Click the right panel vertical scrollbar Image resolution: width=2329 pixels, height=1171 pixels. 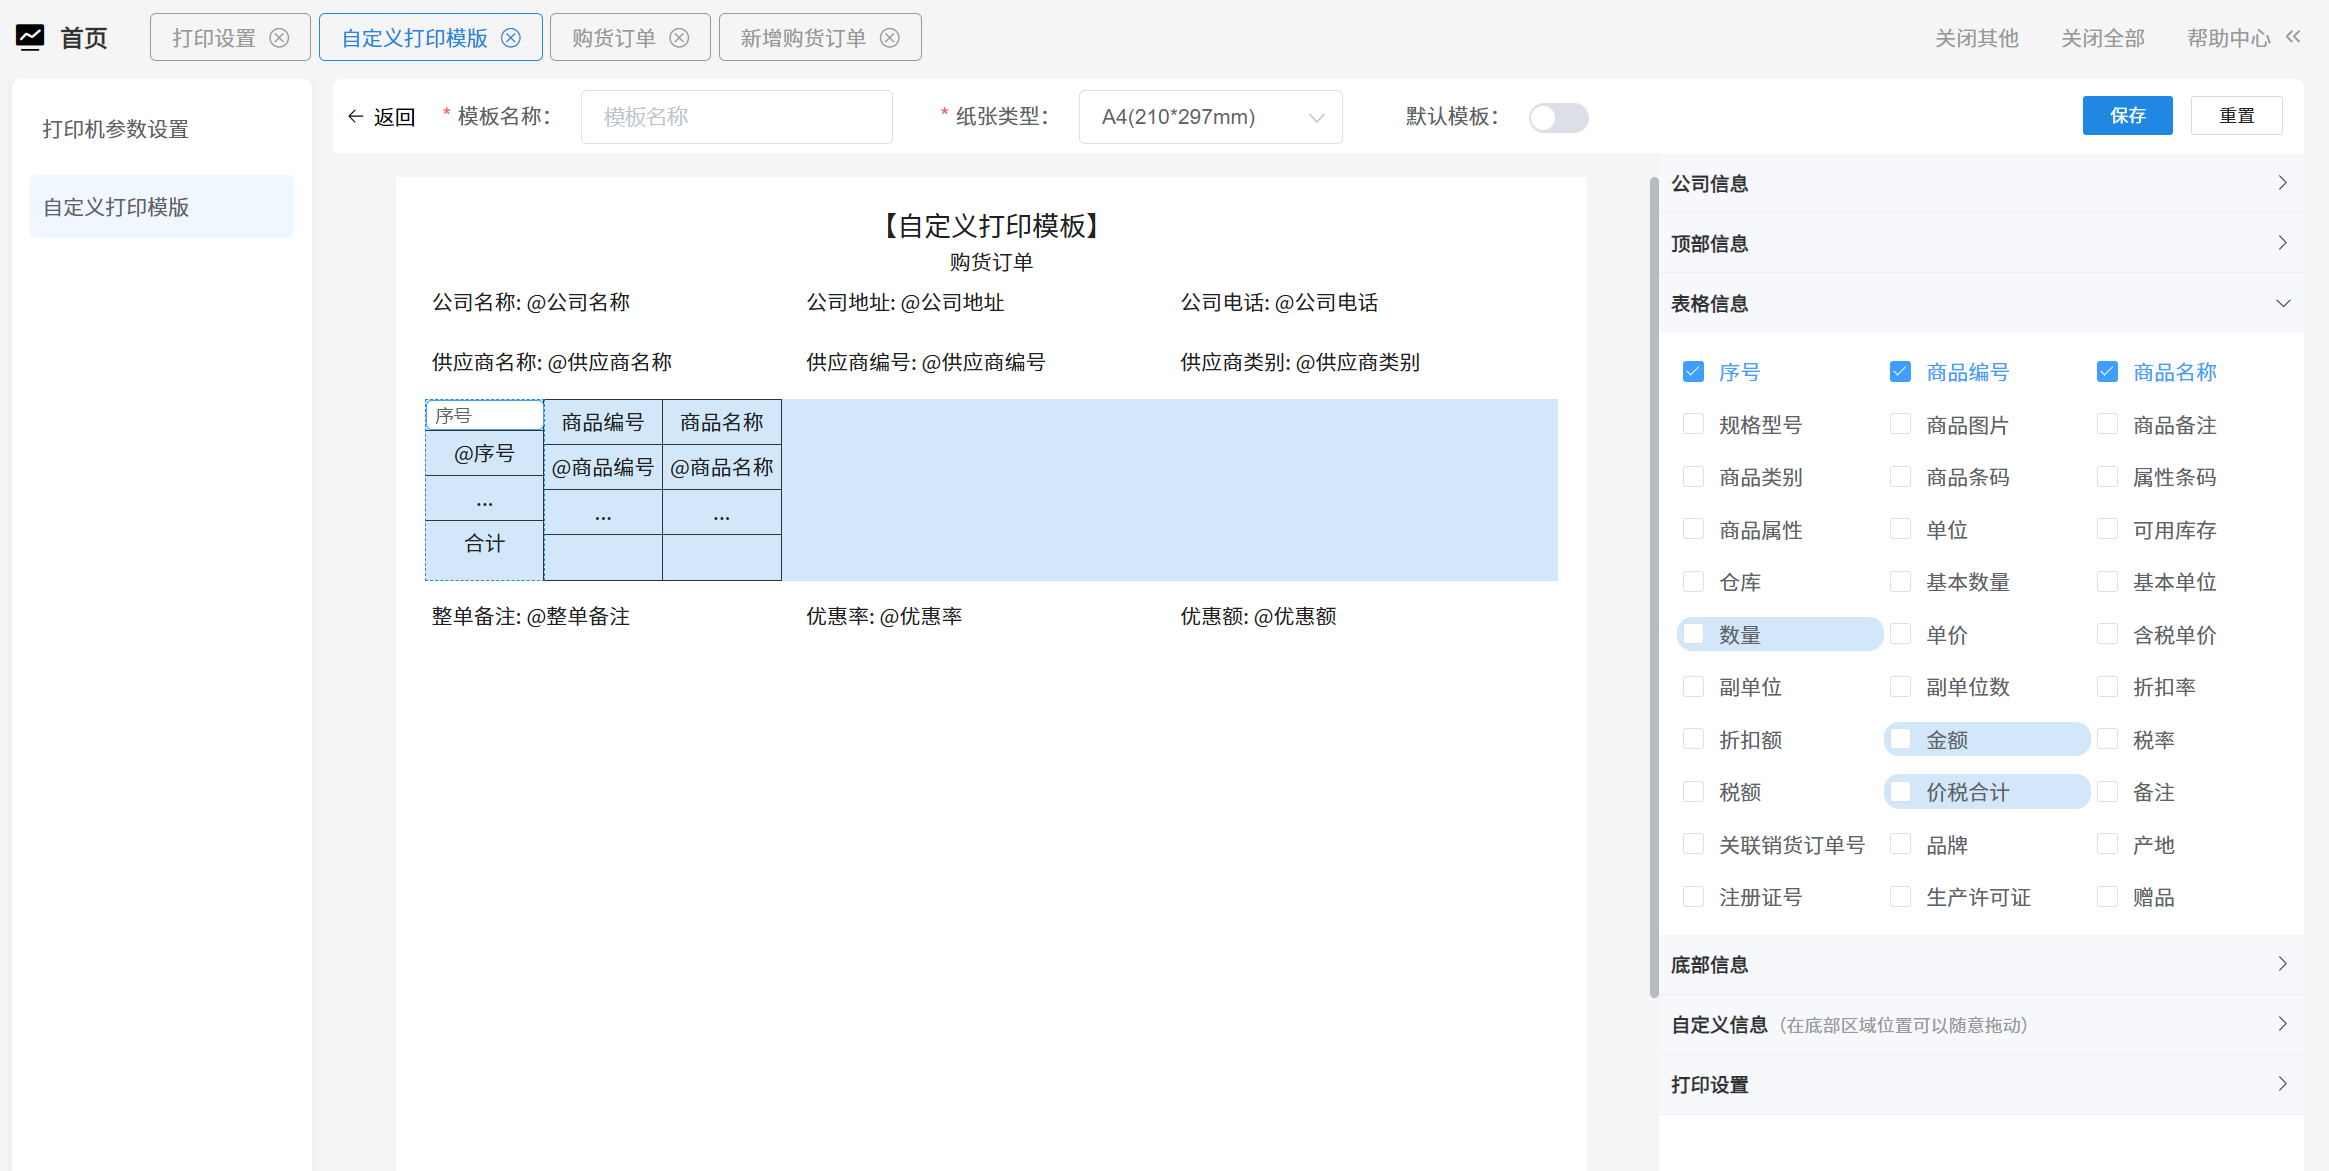pyautogui.click(x=1654, y=586)
